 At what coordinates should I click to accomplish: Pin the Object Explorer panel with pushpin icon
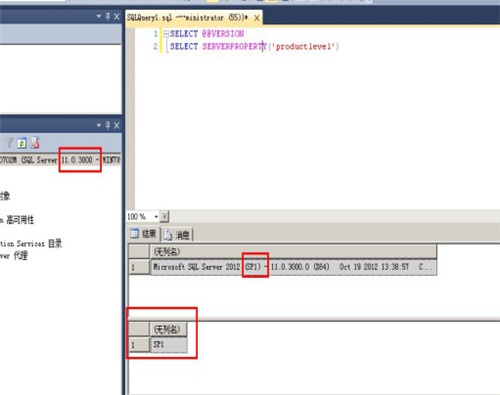tap(108, 125)
